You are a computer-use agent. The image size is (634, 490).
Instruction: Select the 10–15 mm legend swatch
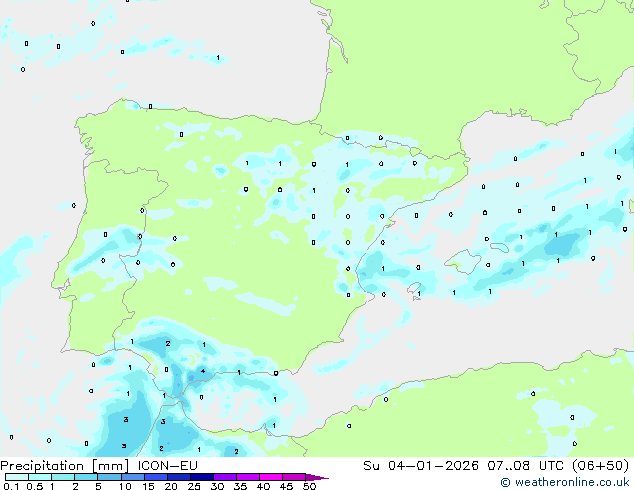pyautogui.click(x=133, y=477)
